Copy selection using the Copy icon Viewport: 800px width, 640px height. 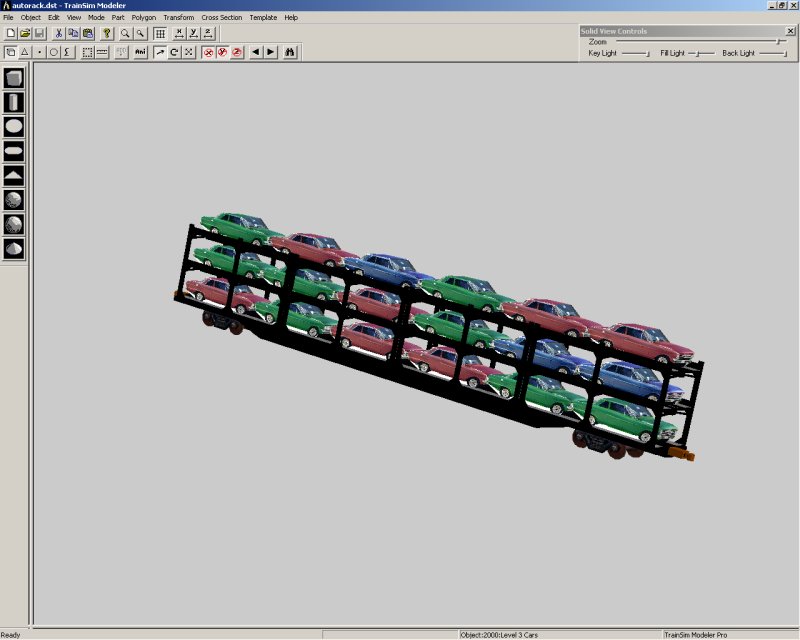[x=73, y=34]
